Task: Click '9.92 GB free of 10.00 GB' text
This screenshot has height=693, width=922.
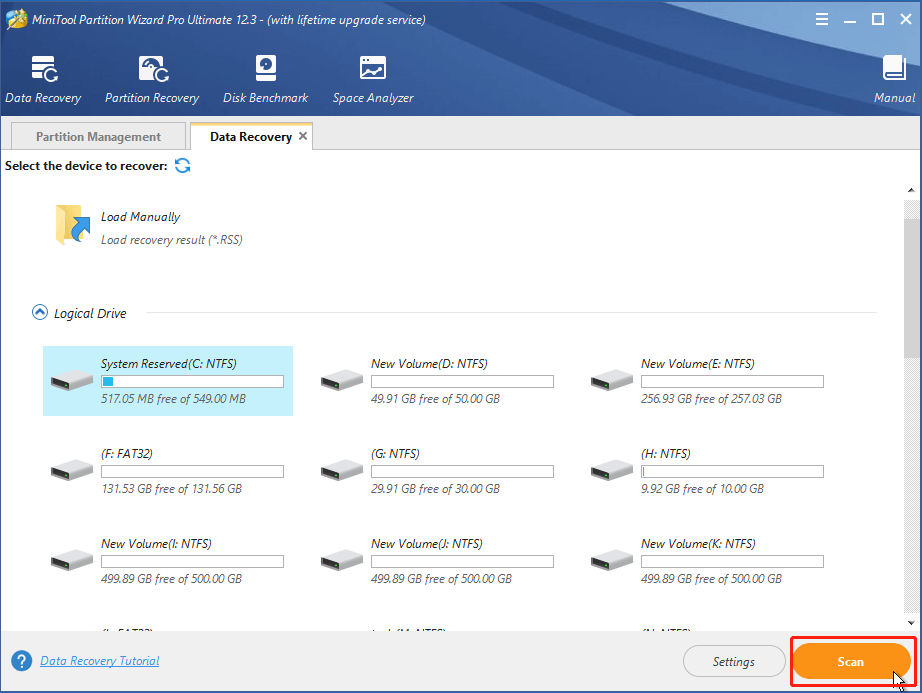Action: point(702,488)
